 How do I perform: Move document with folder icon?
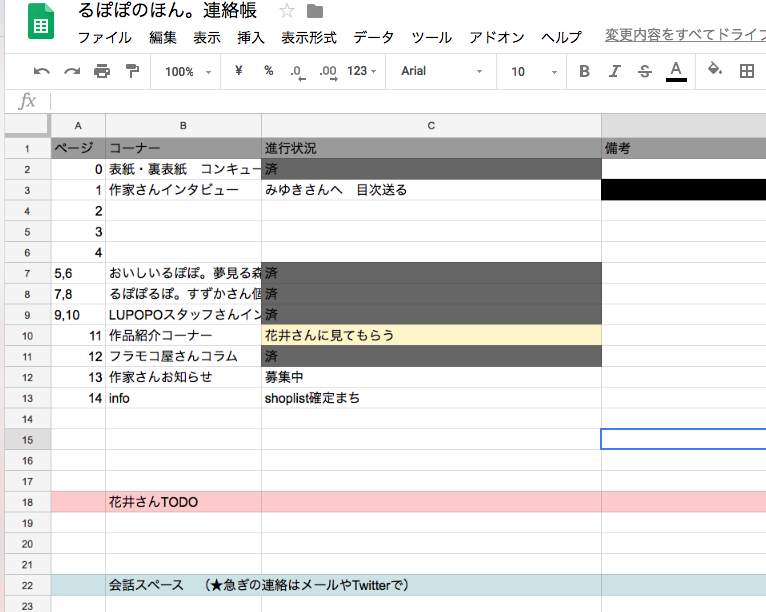click(x=315, y=11)
